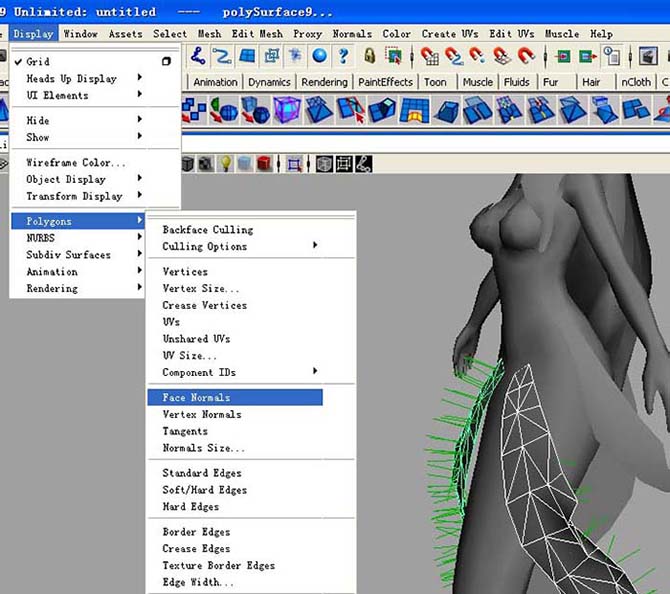
Task: Open the Edit Mesh menu
Action: coord(257,34)
